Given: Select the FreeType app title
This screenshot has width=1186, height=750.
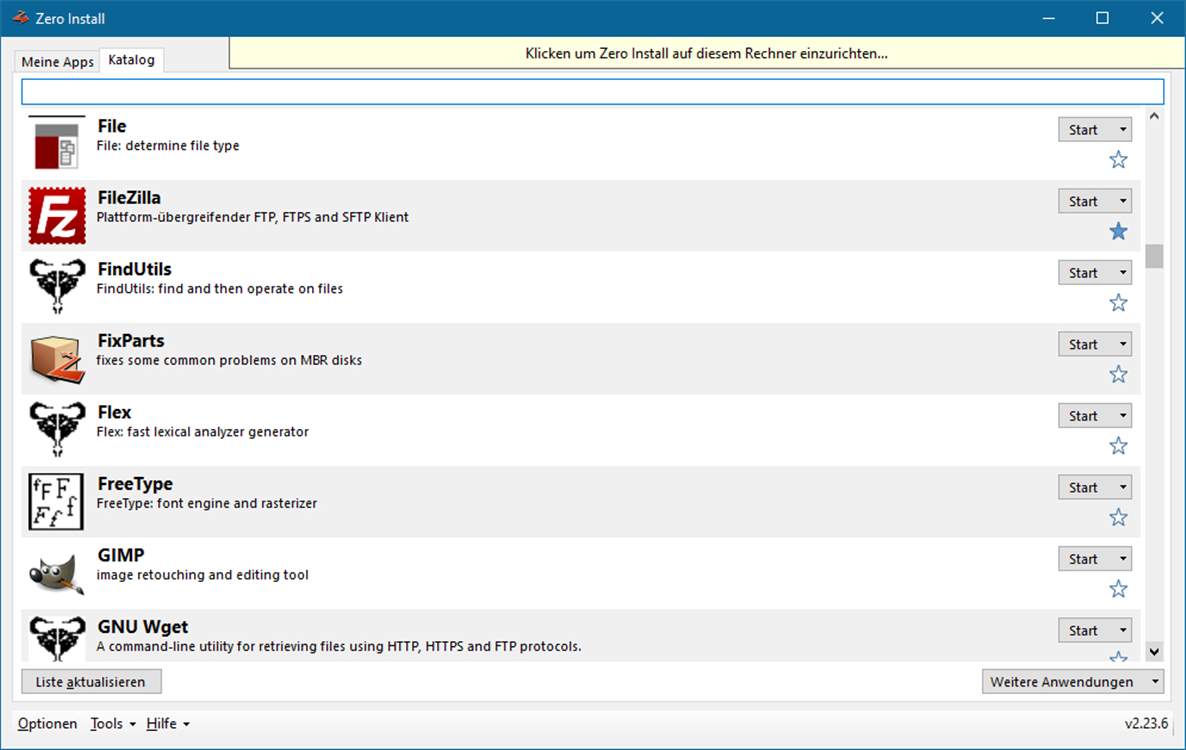Looking at the screenshot, I should click(x=135, y=483).
